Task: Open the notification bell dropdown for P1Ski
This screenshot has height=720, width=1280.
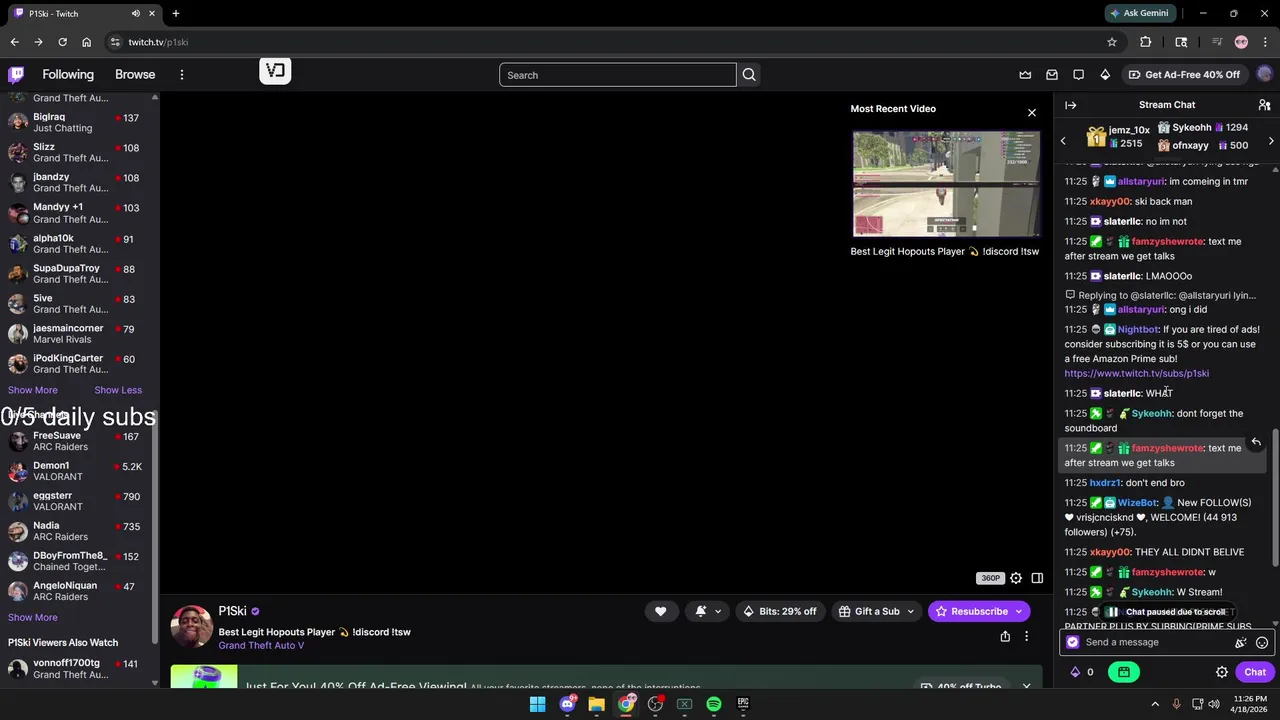Action: coord(708,611)
